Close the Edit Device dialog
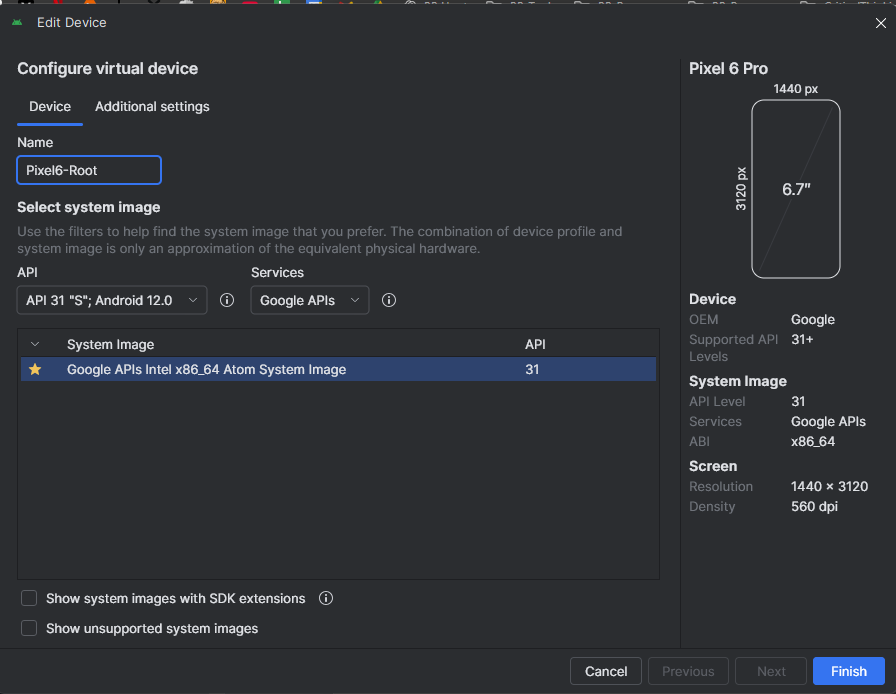Screen dimensions: 896x694 click(x=880, y=23)
